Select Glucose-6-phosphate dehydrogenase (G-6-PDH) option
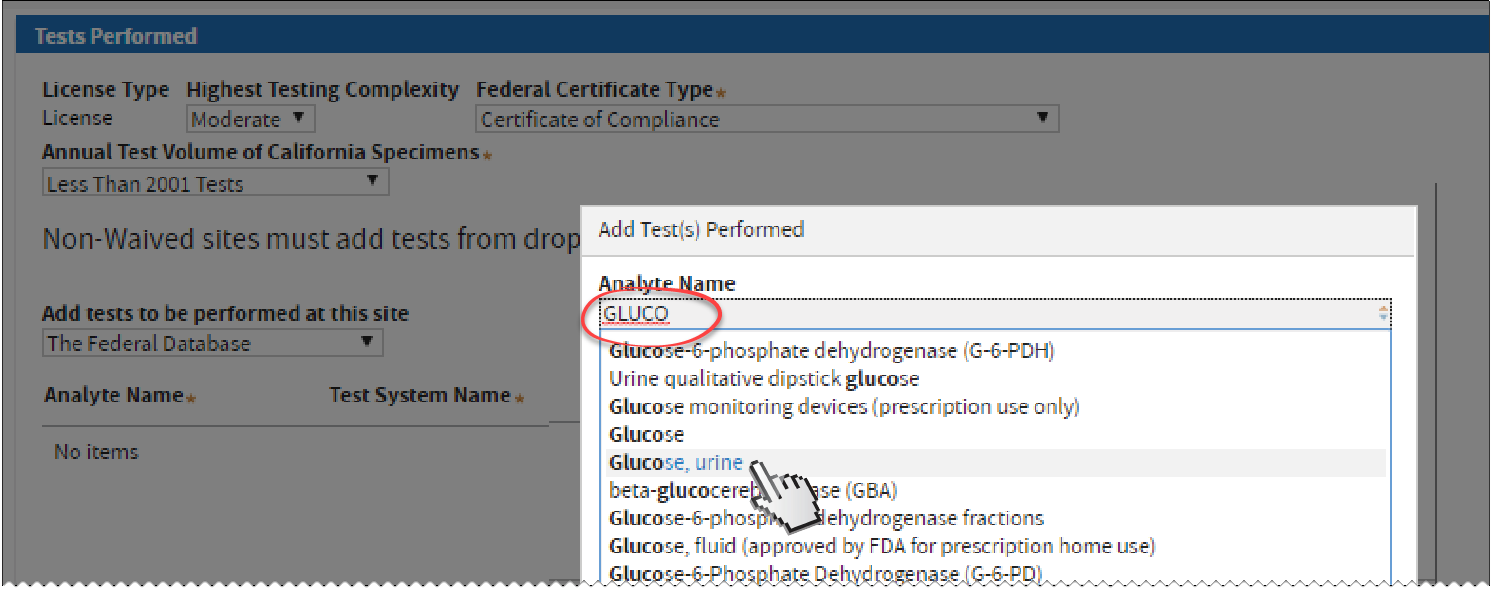Image resolution: width=1493 pixels, height=592 pixels. (831, 351)
